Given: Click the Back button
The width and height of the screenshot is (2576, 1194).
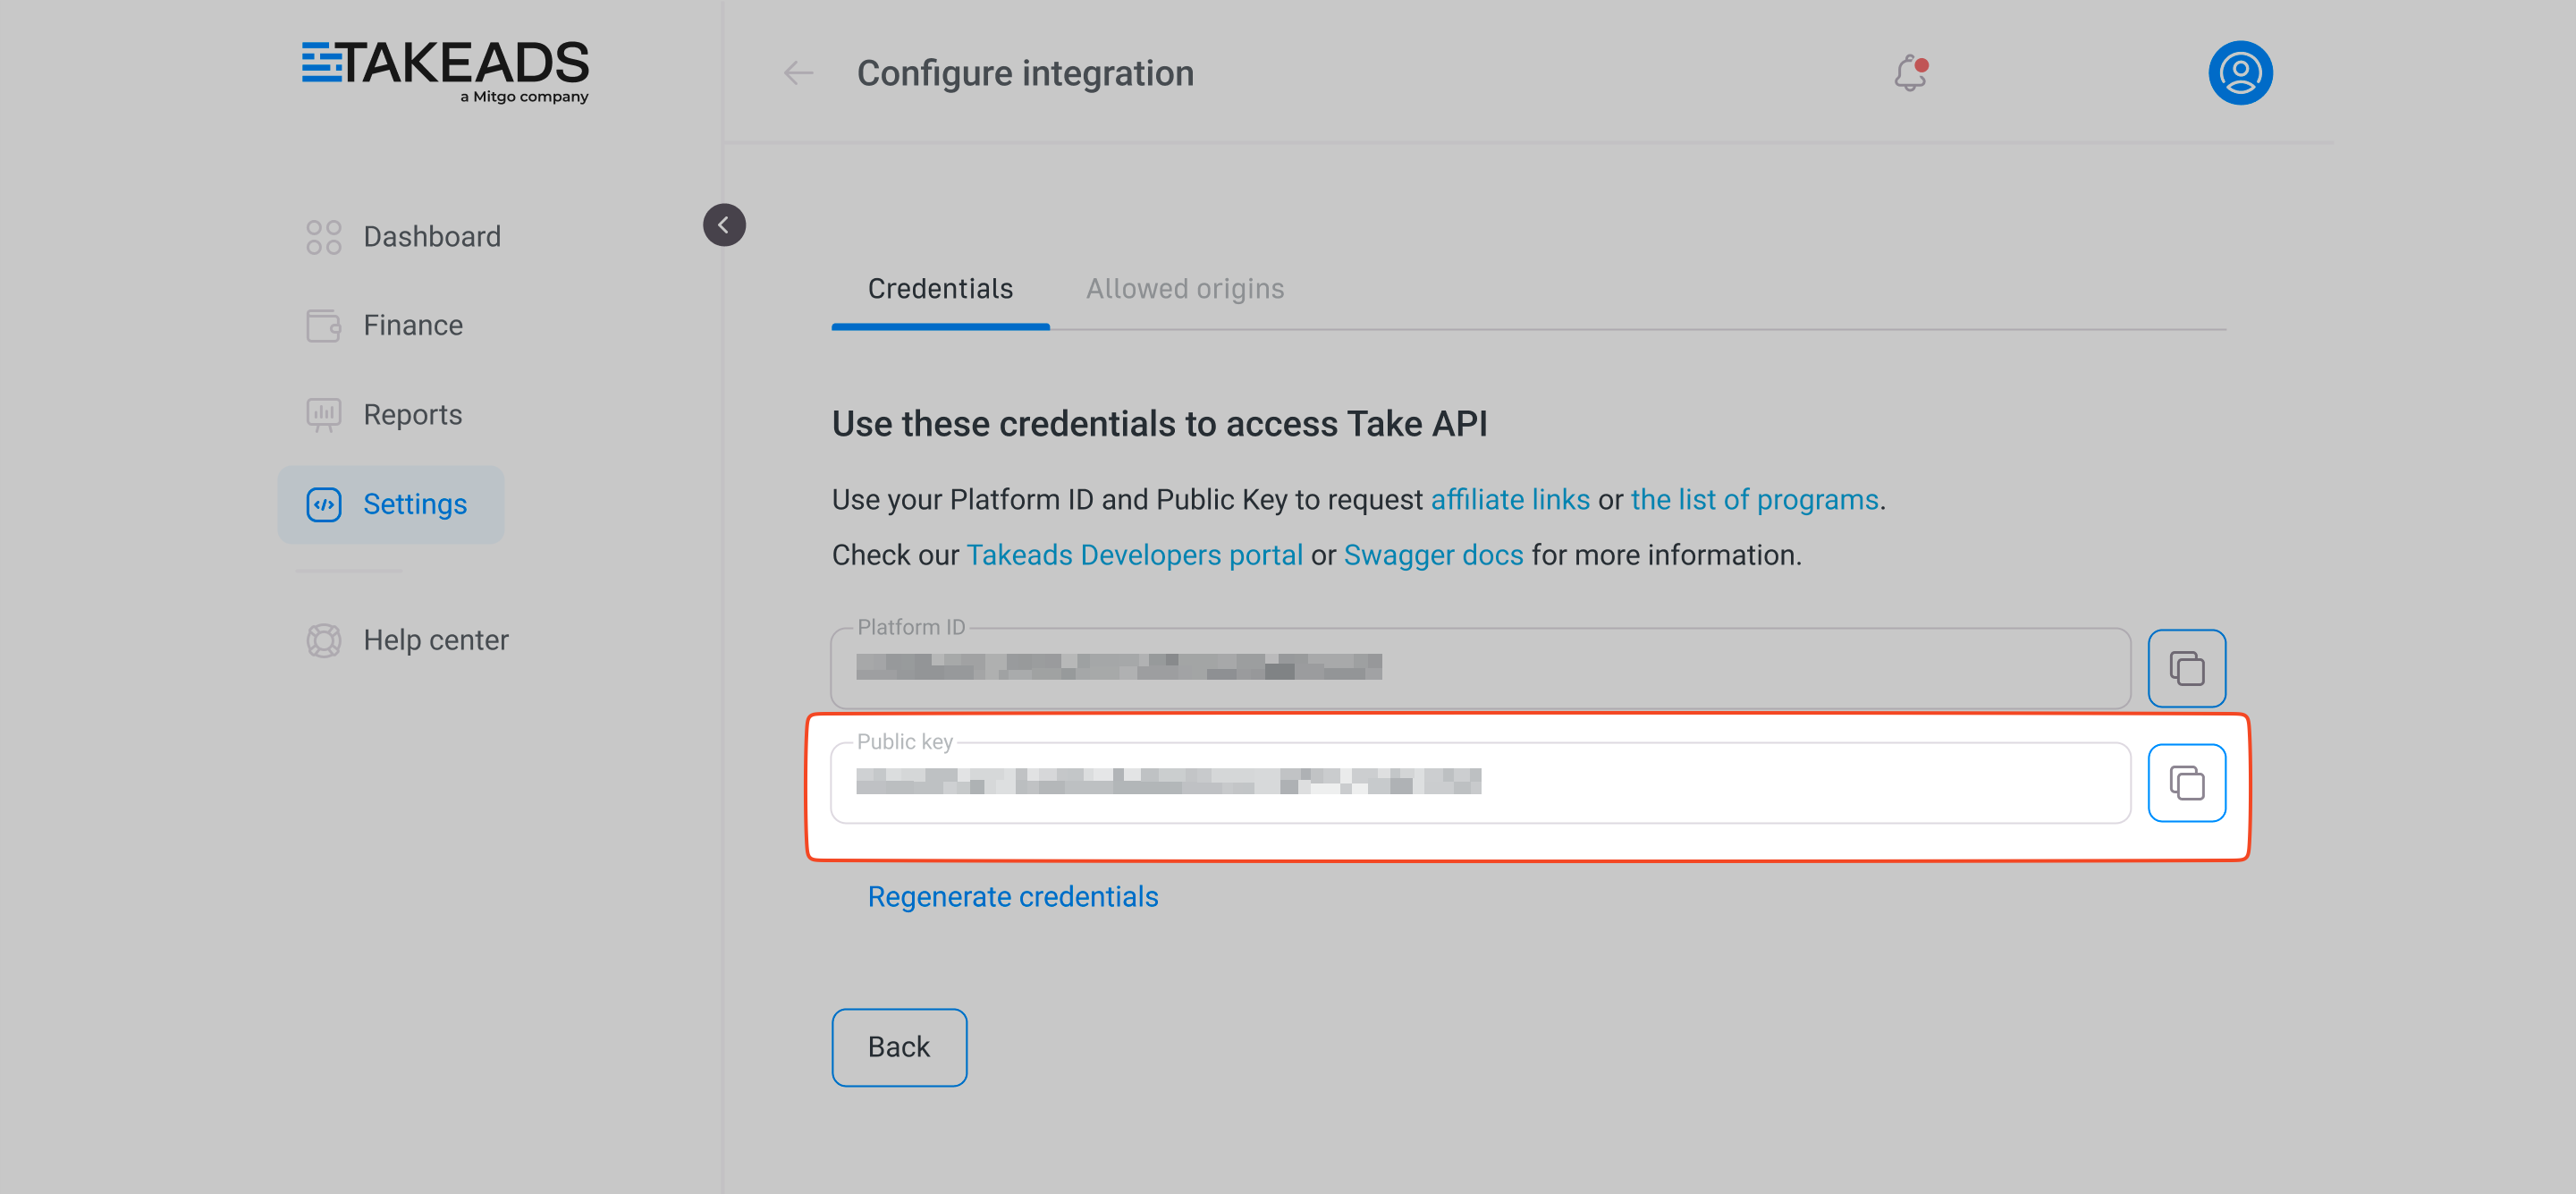Looking at the screenshot, I should [x=899, y=1047].
